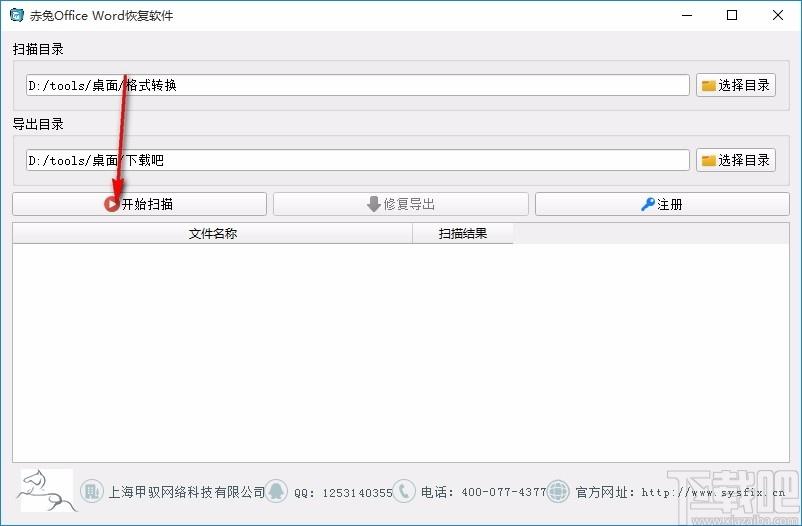802x526 pixels.
Task: Click the telephone icon
Action: pos(404,492)
